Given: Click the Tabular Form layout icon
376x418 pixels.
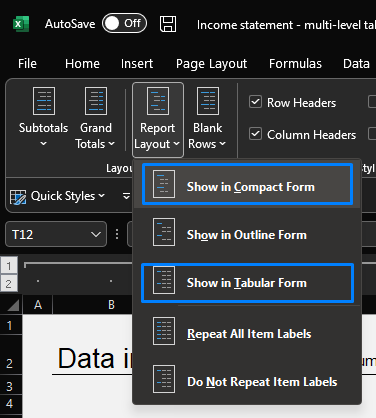Looking at the screenshot, I should pyautogui.click(x=164, y=280).
